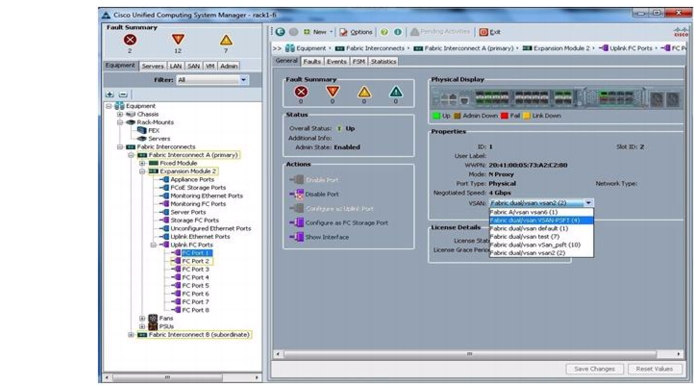Click the Exit toolbar button
This screenshot has width=699, height=388.
pos(490,32)
